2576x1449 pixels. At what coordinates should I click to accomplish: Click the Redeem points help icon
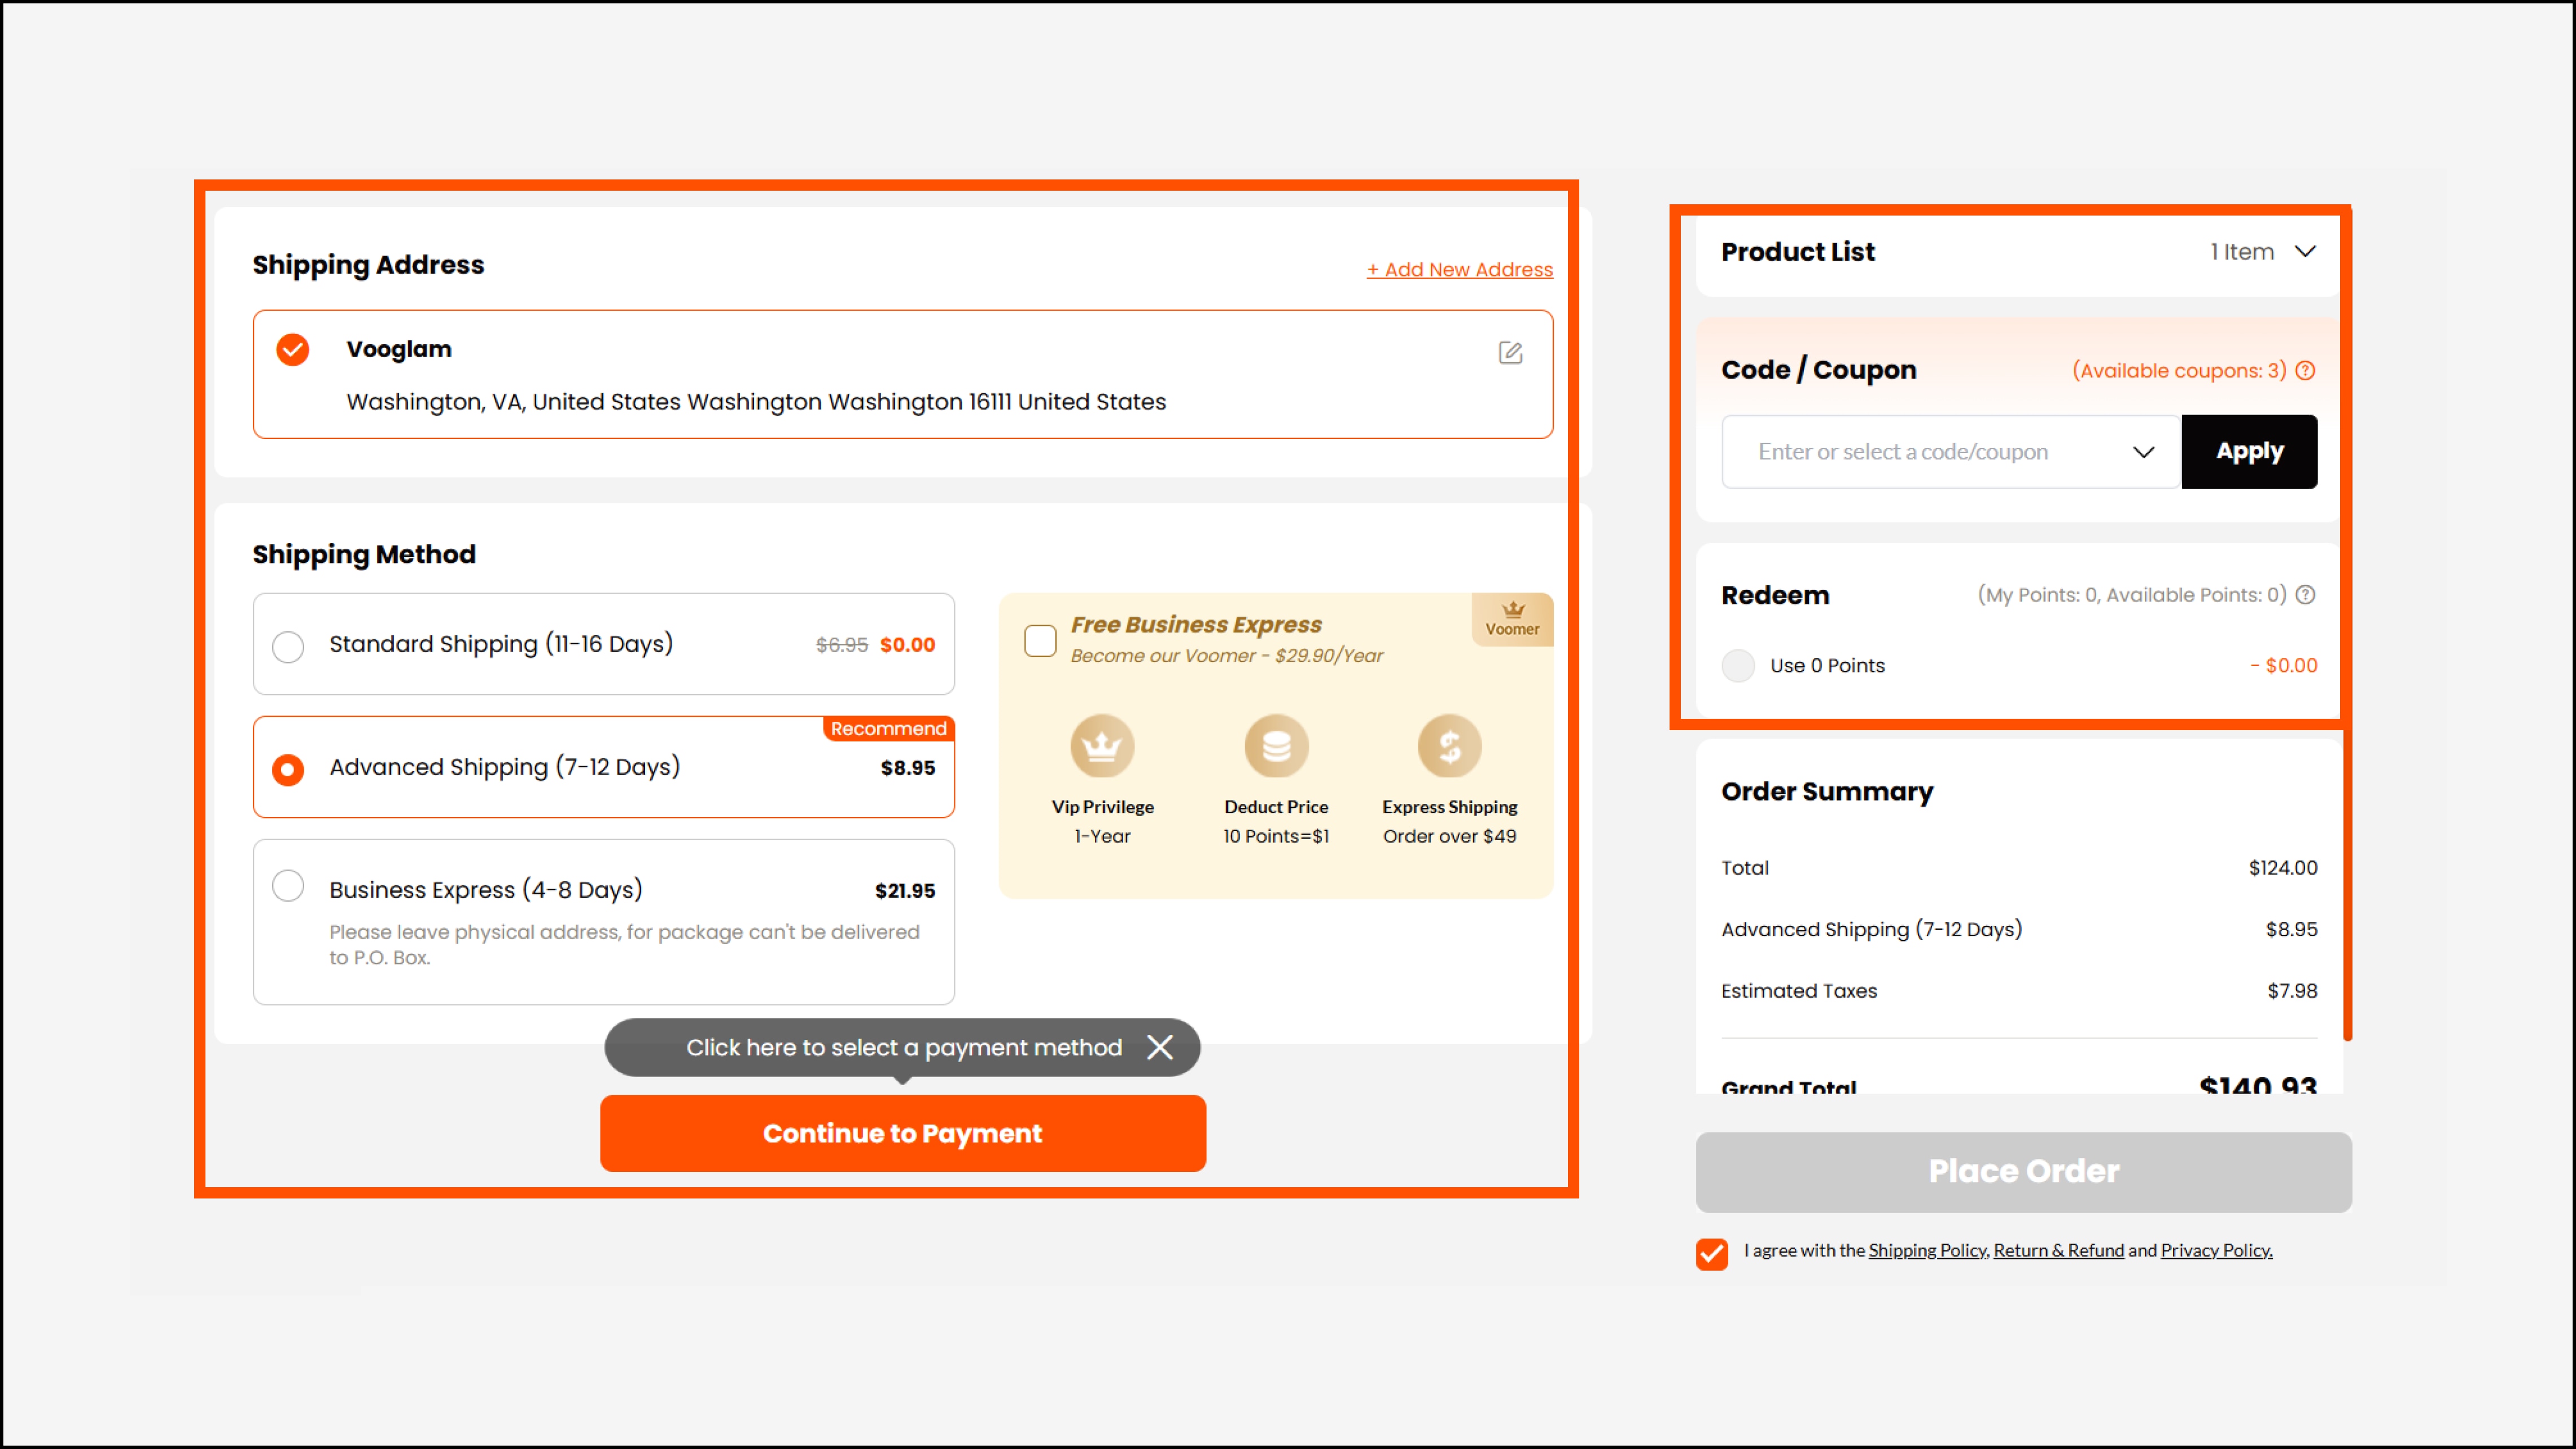click(2305, 595)
